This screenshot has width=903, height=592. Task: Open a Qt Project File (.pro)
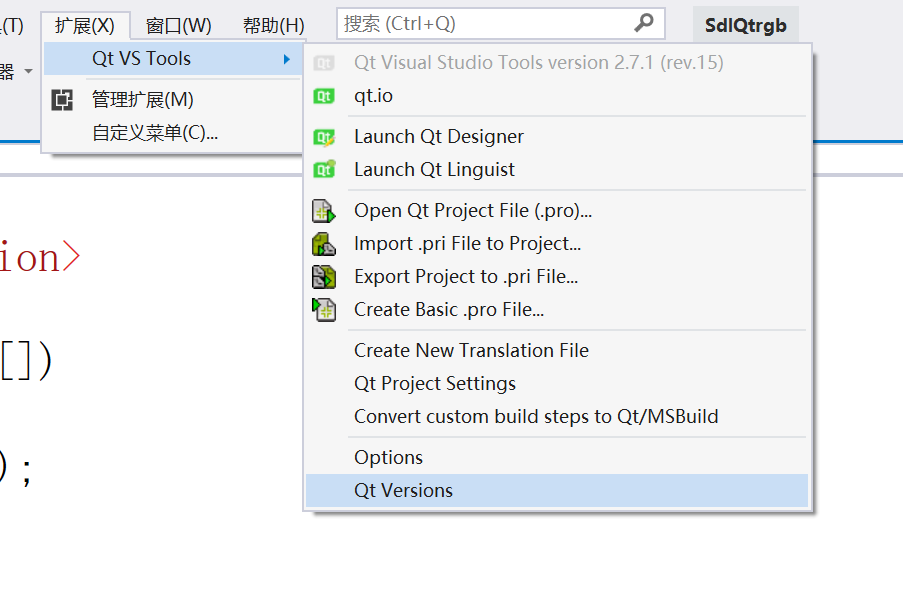473,210
